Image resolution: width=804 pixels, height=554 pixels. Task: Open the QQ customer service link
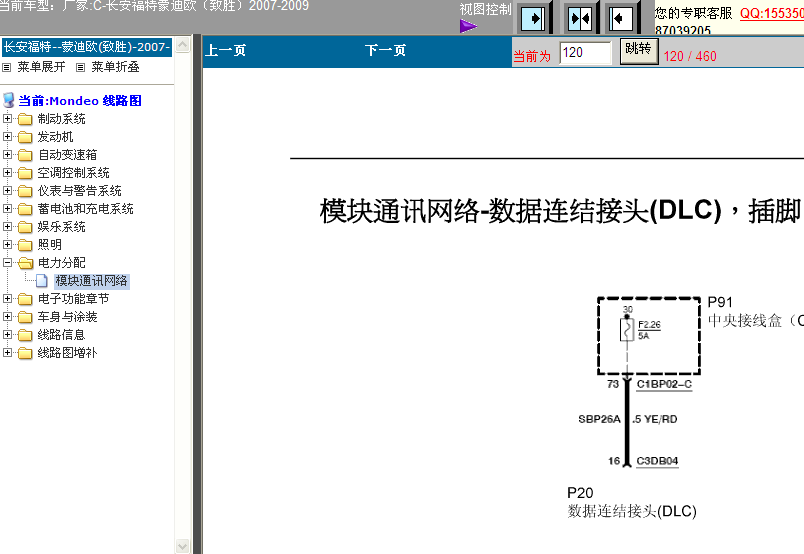tap(772, 14)
